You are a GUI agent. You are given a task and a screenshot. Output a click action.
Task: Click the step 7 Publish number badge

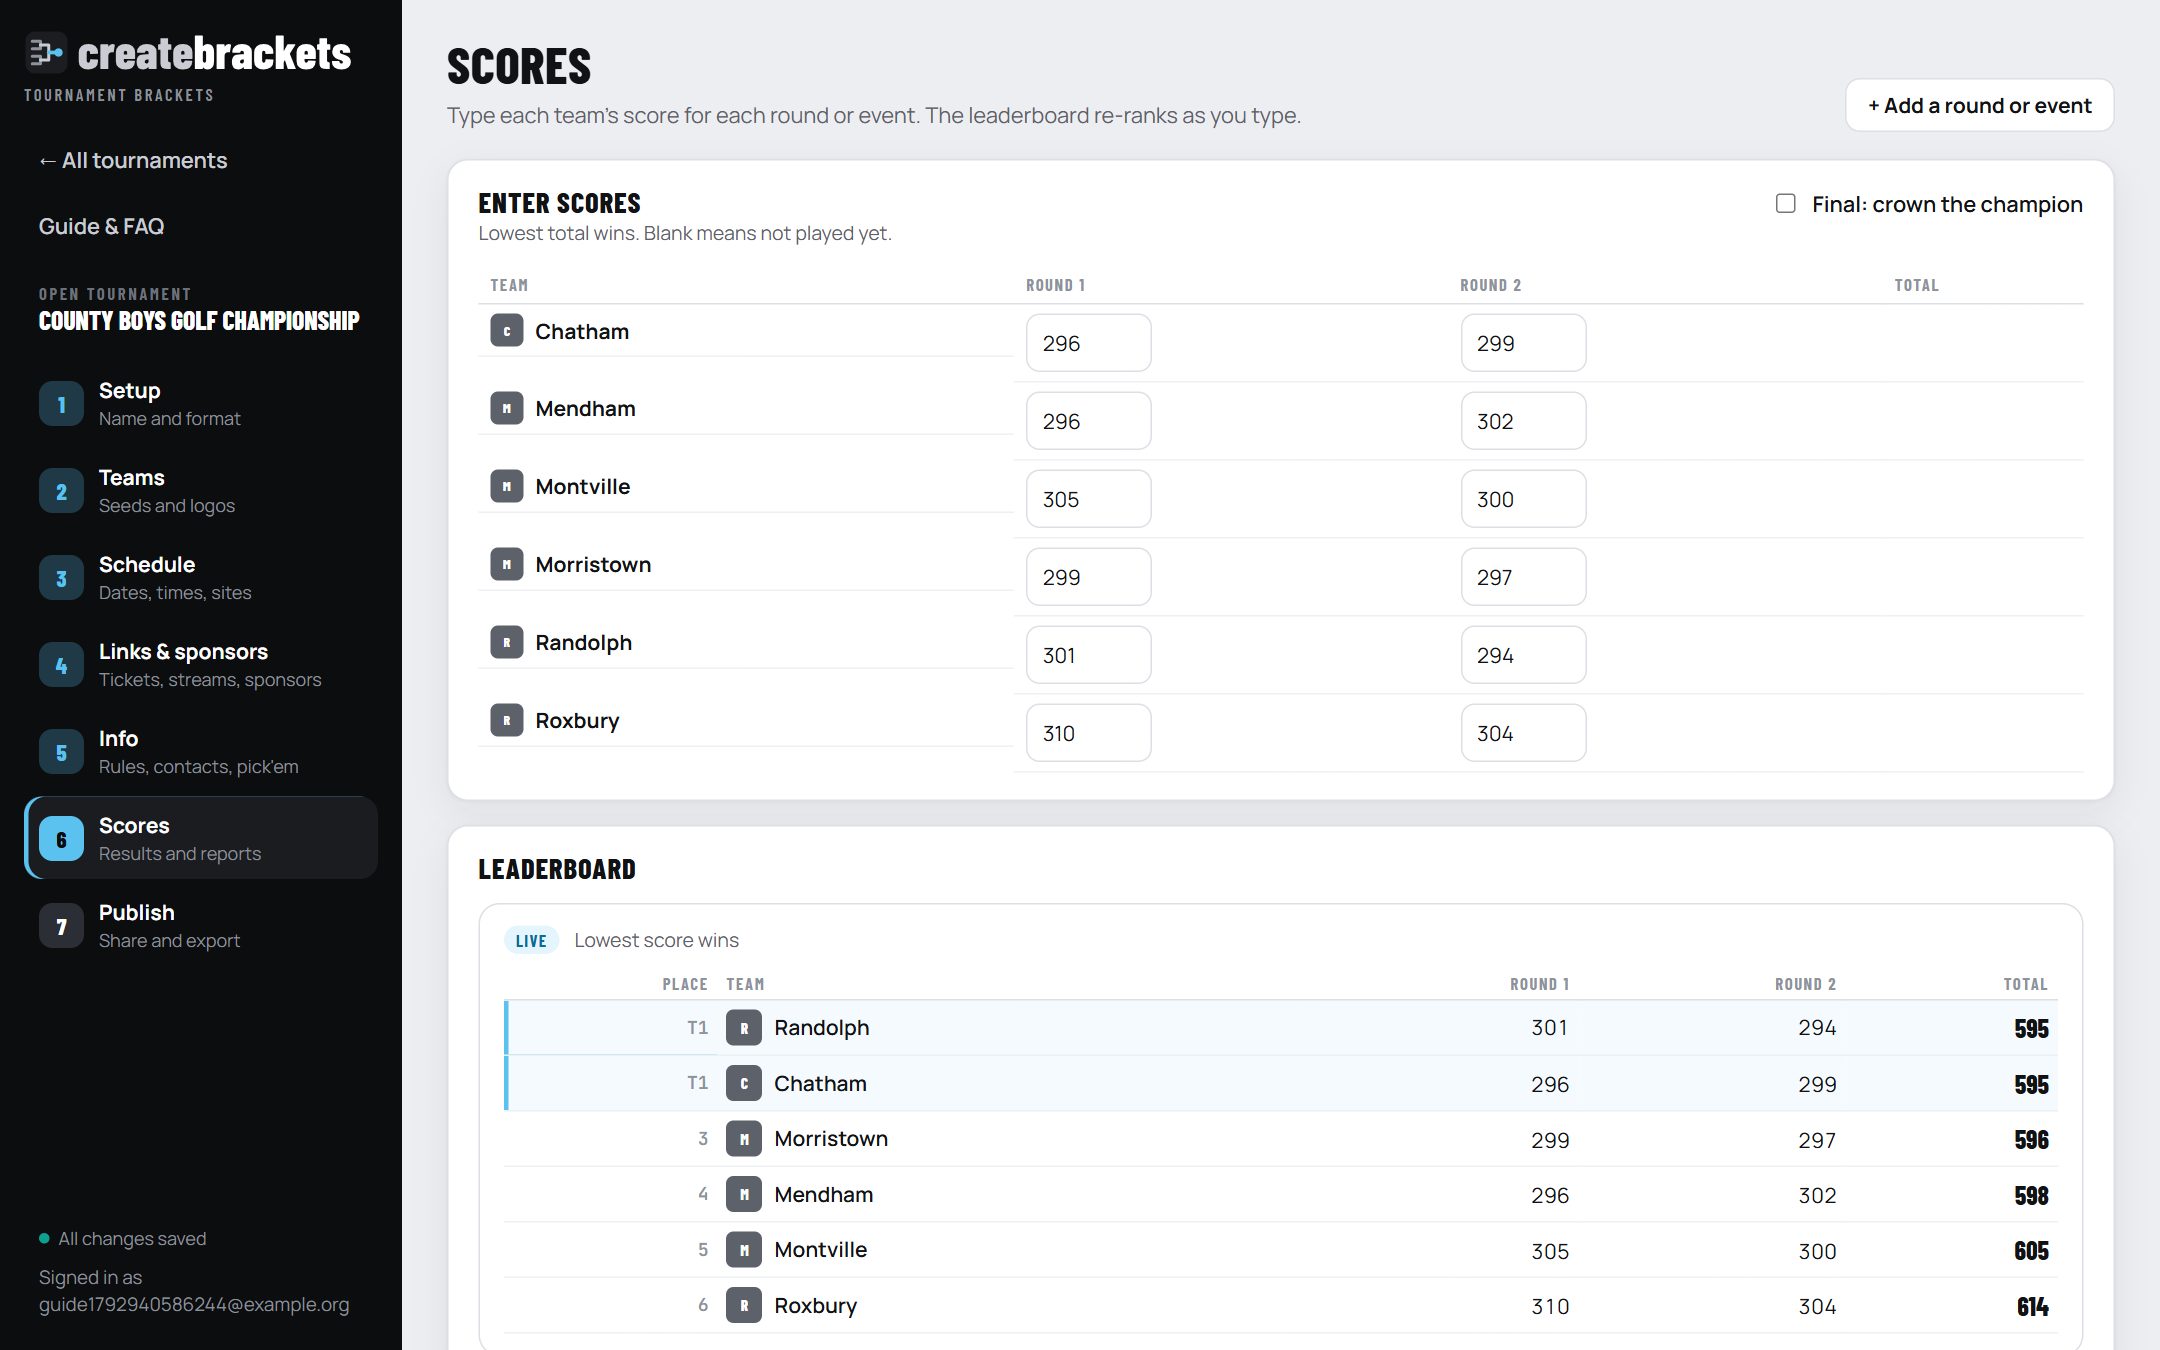click(x=61, y=926)
